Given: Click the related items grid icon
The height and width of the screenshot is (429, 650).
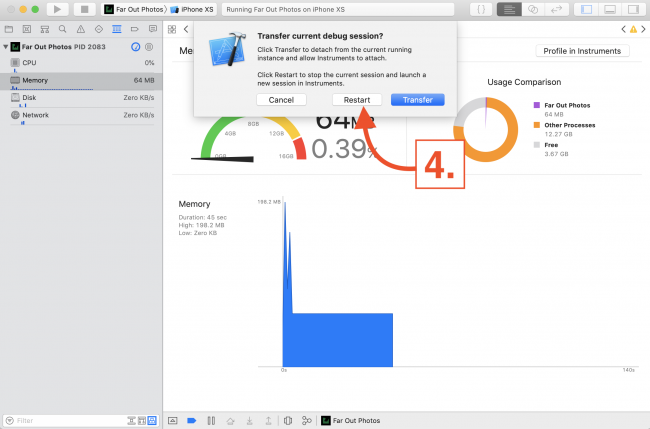Looking at the screenshot, I should 172,29.
